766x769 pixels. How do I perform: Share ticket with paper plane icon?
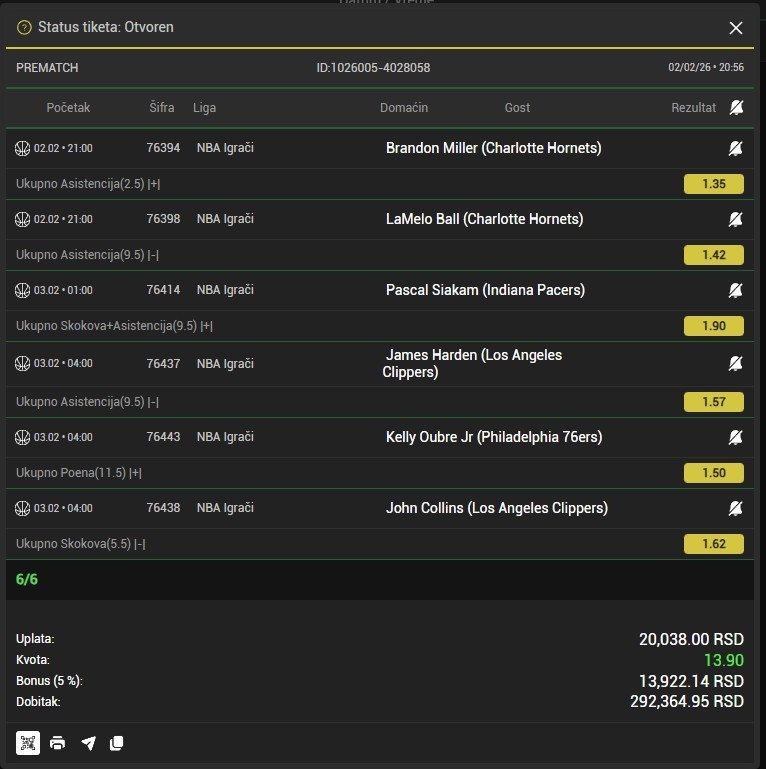pos(88,743)
